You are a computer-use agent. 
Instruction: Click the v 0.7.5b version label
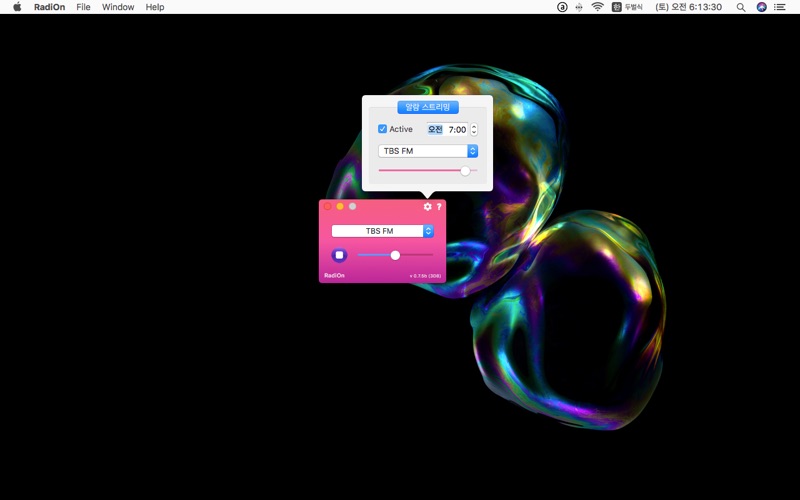[425, 276]
